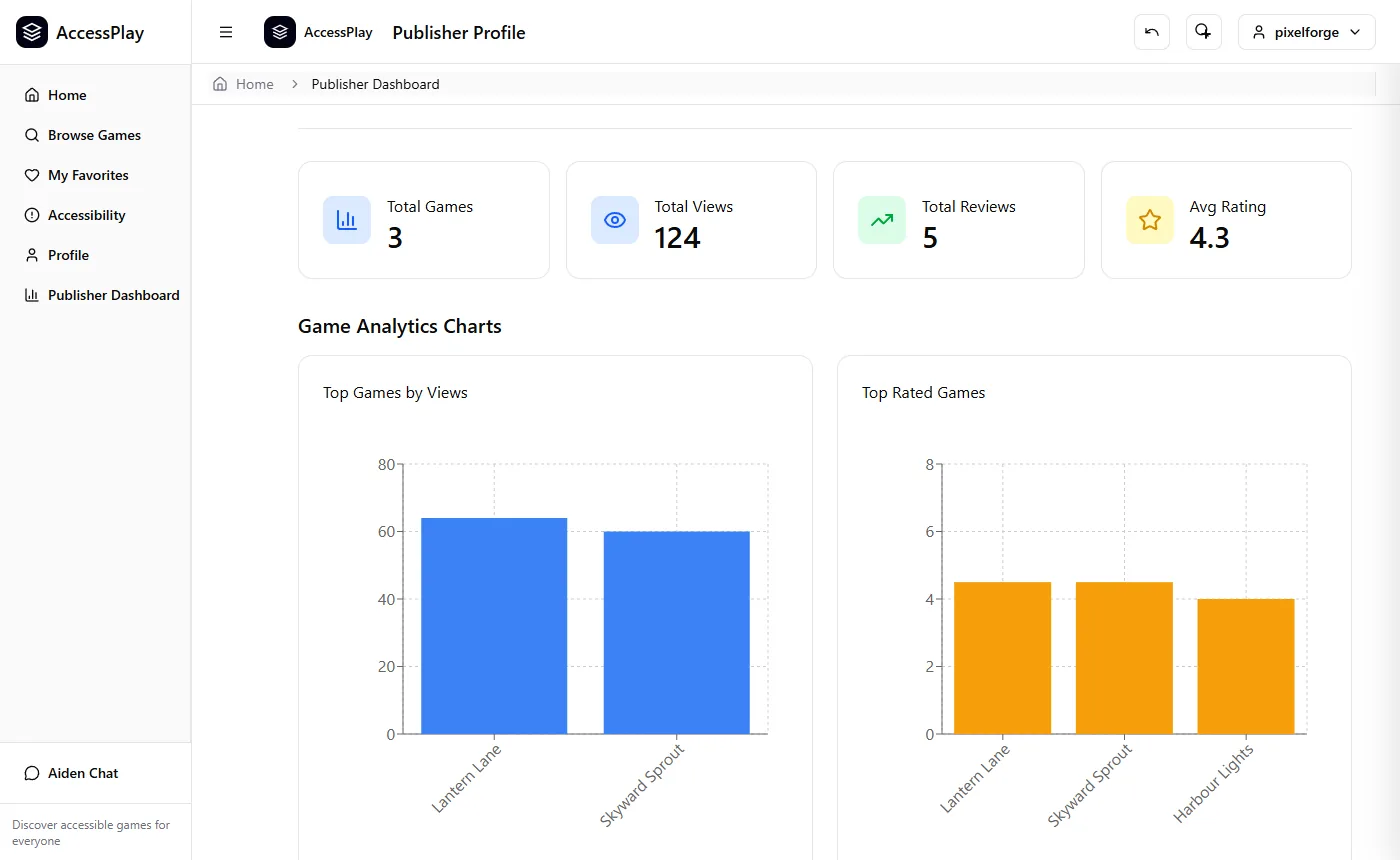The height and width of the screenshot is (860, 1400).
Task: Click the Skyward Sprout orange rating bar
Action: (x=1124, y=658)
